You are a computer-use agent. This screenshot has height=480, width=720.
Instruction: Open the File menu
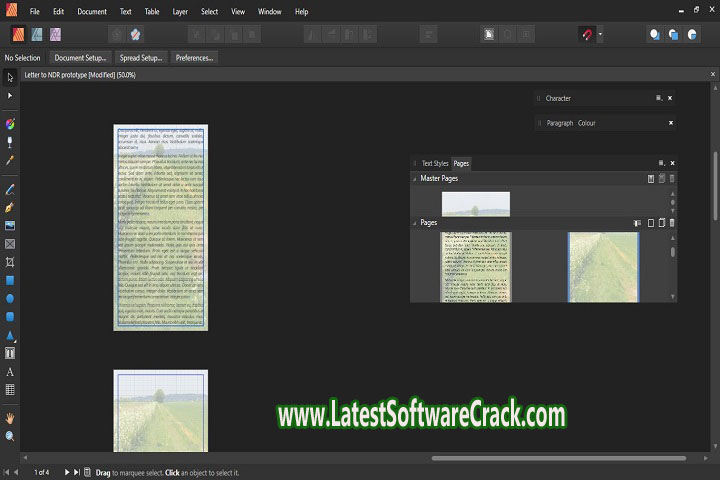pyautogui.click(x=34, y=11)
